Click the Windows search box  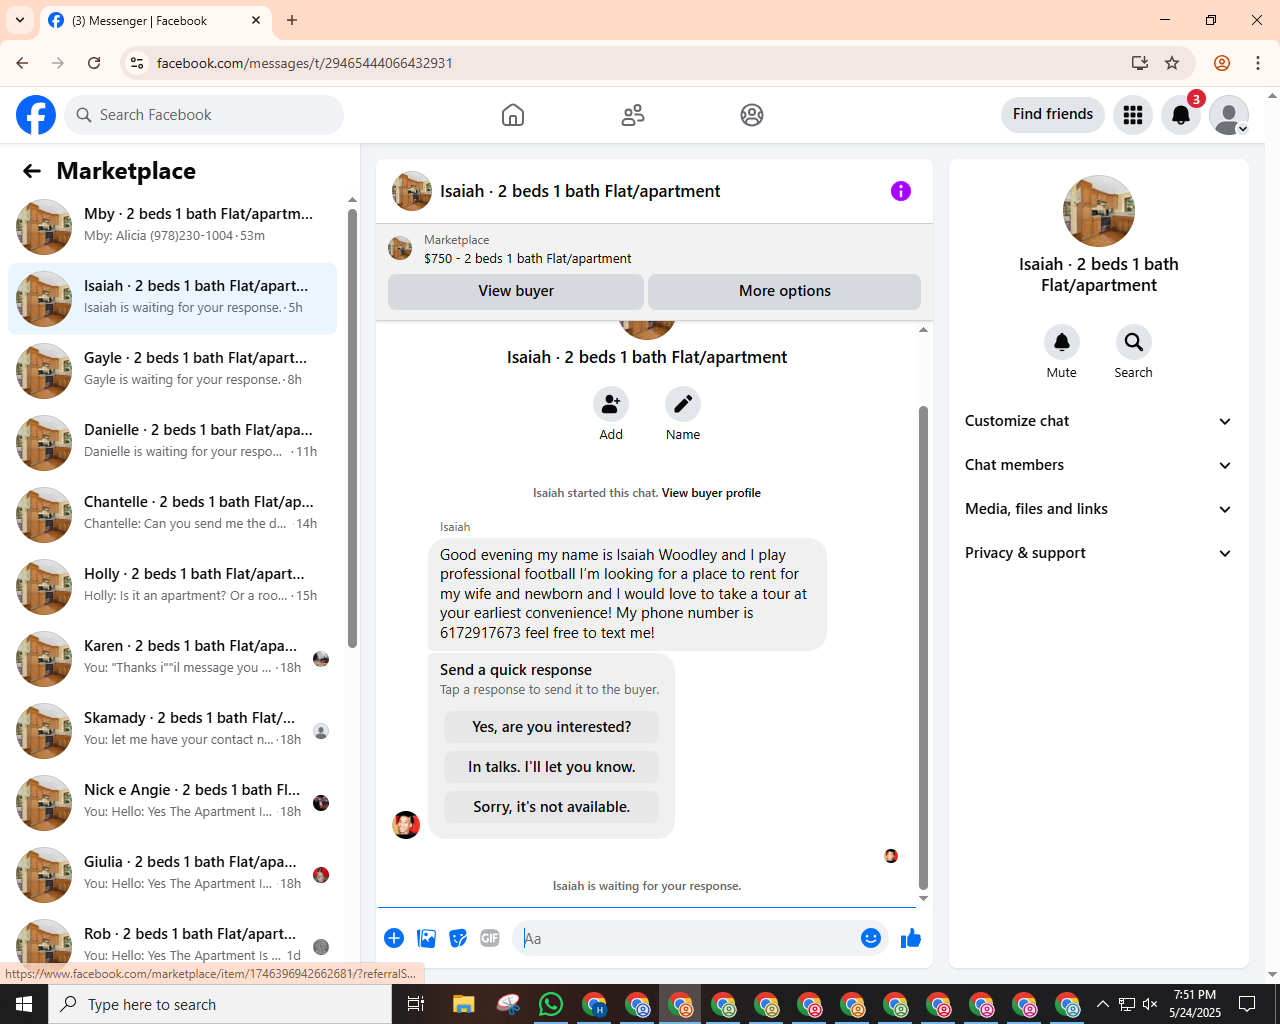pyautogui.click(x=220, y=1004)
